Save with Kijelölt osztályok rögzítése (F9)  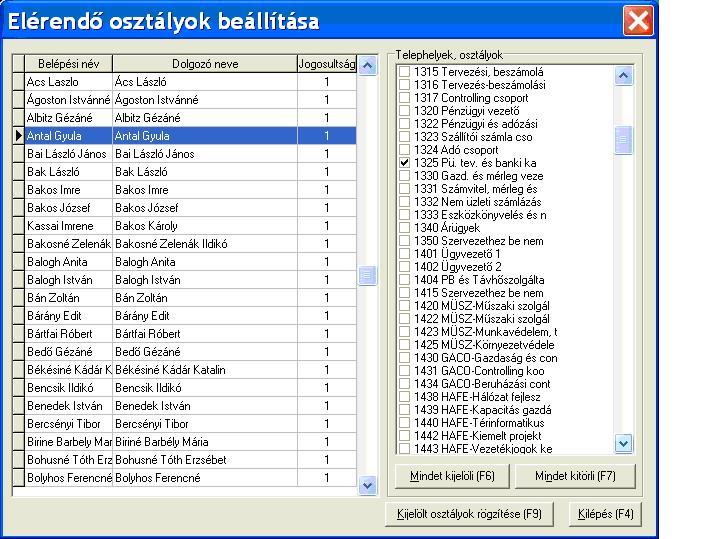(x=469, y=514)
